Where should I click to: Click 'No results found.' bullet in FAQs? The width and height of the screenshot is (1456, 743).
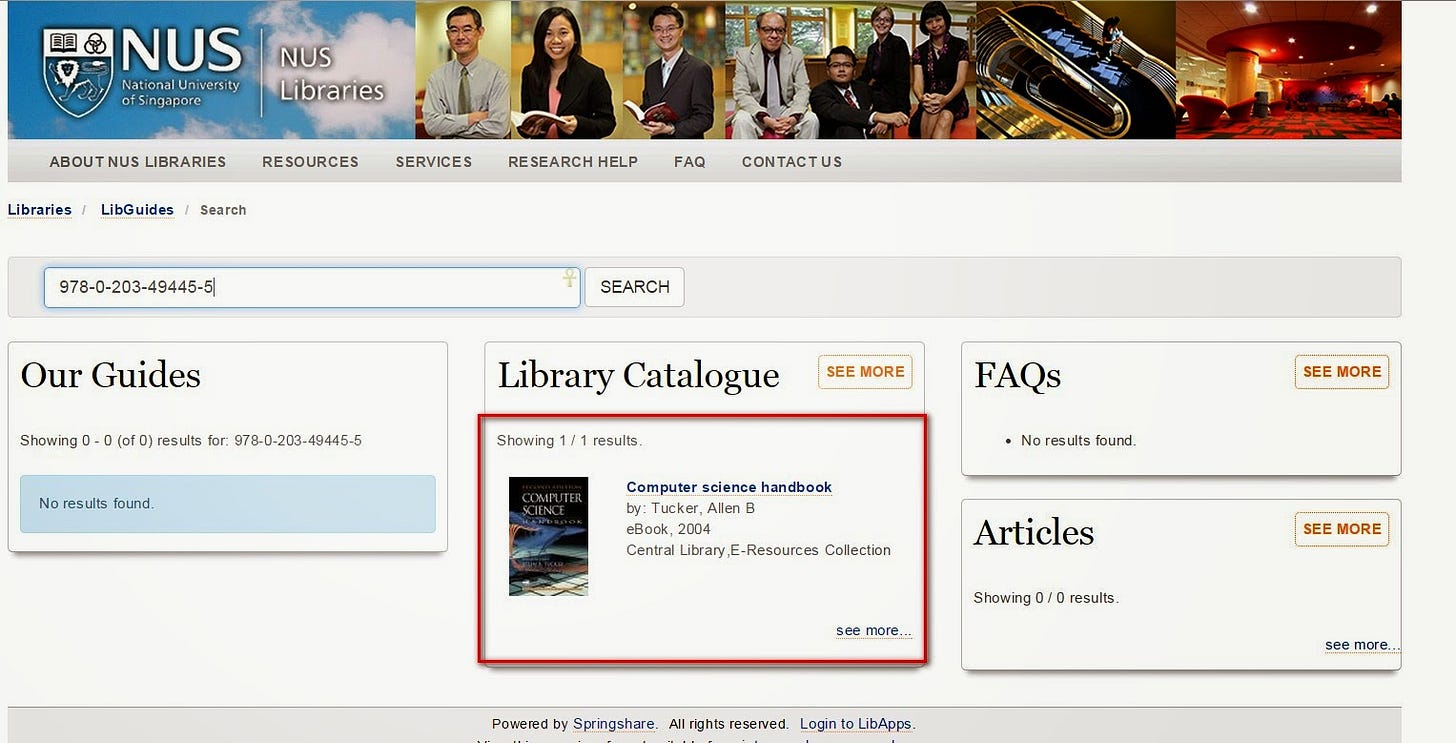pyautogui.click(x=1078, y=440)
